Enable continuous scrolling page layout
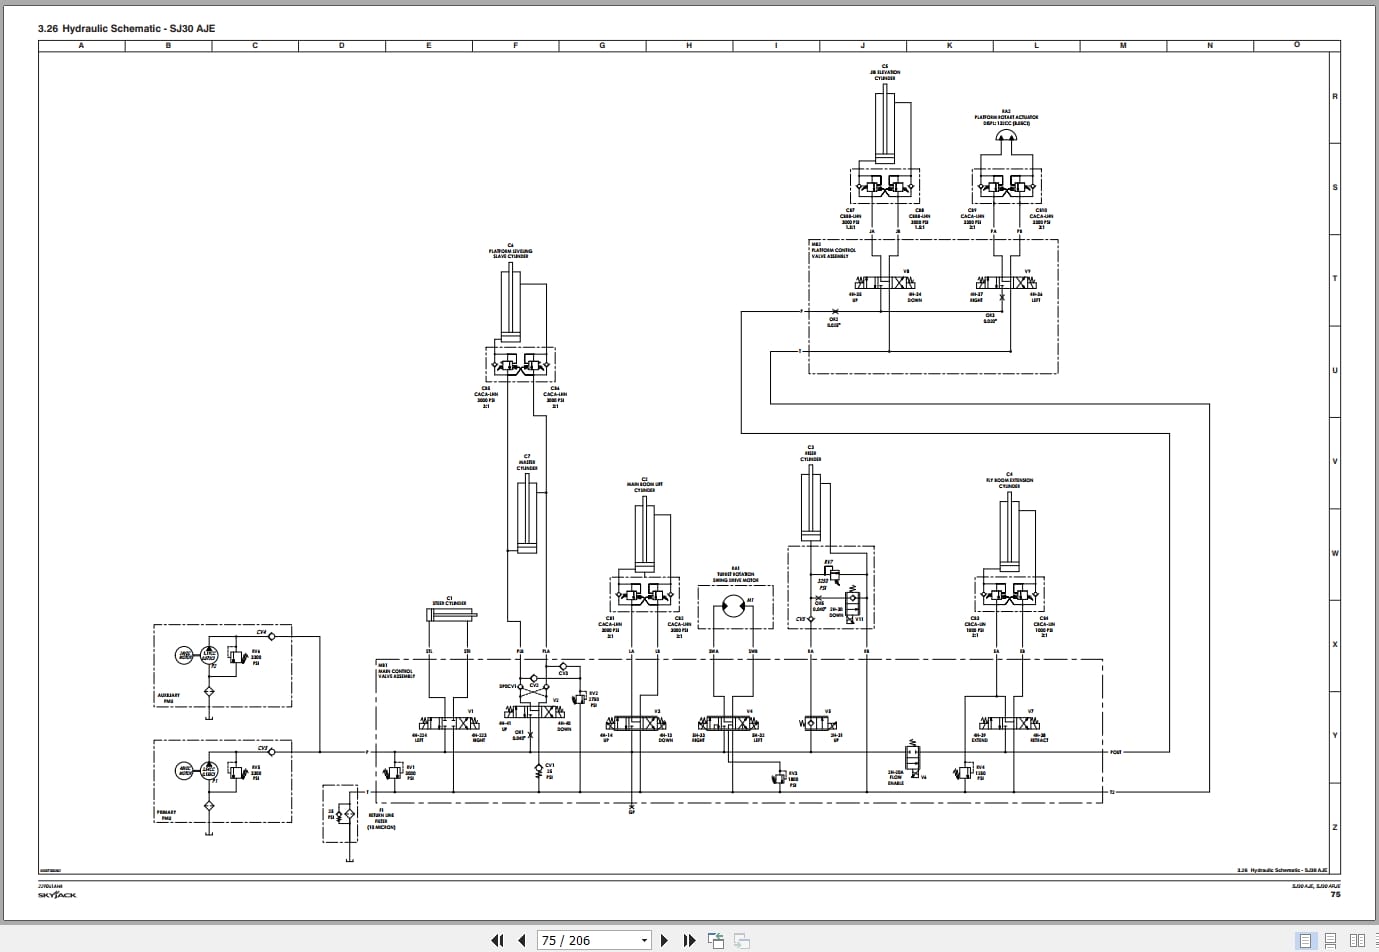The height and width of the screenshot is (952, 1379). (x=1330, y=940)
